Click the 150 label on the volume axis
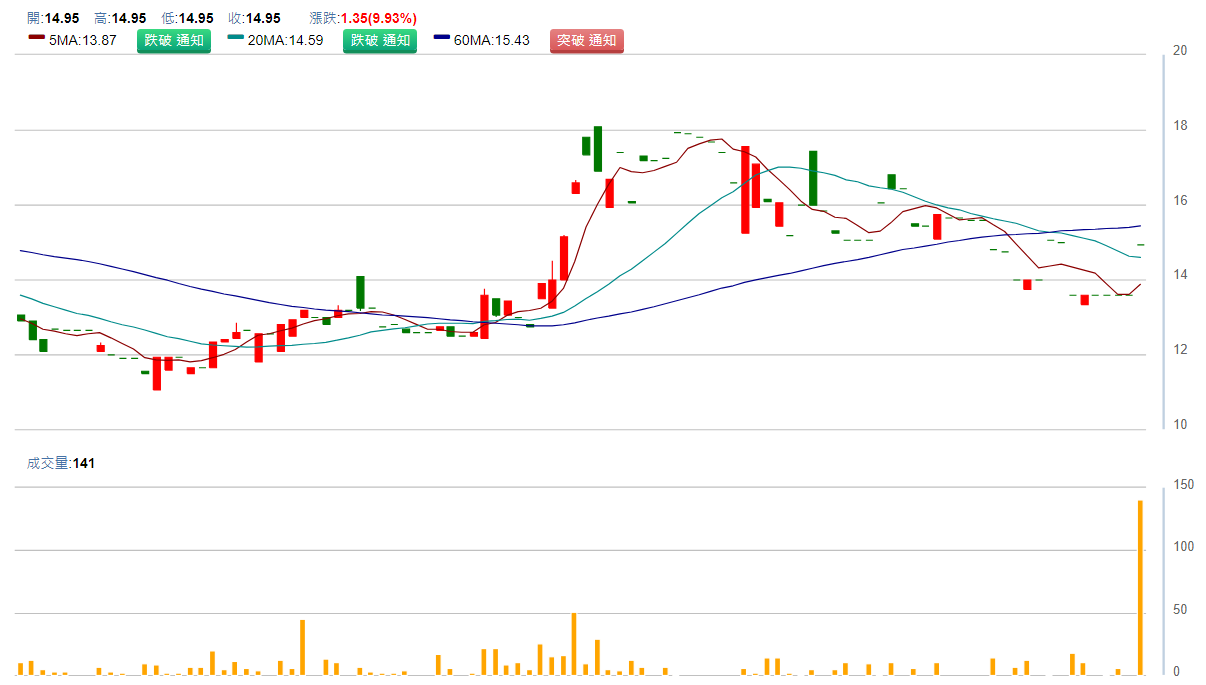This screenshot has height=685, width=1206. 1183,485
